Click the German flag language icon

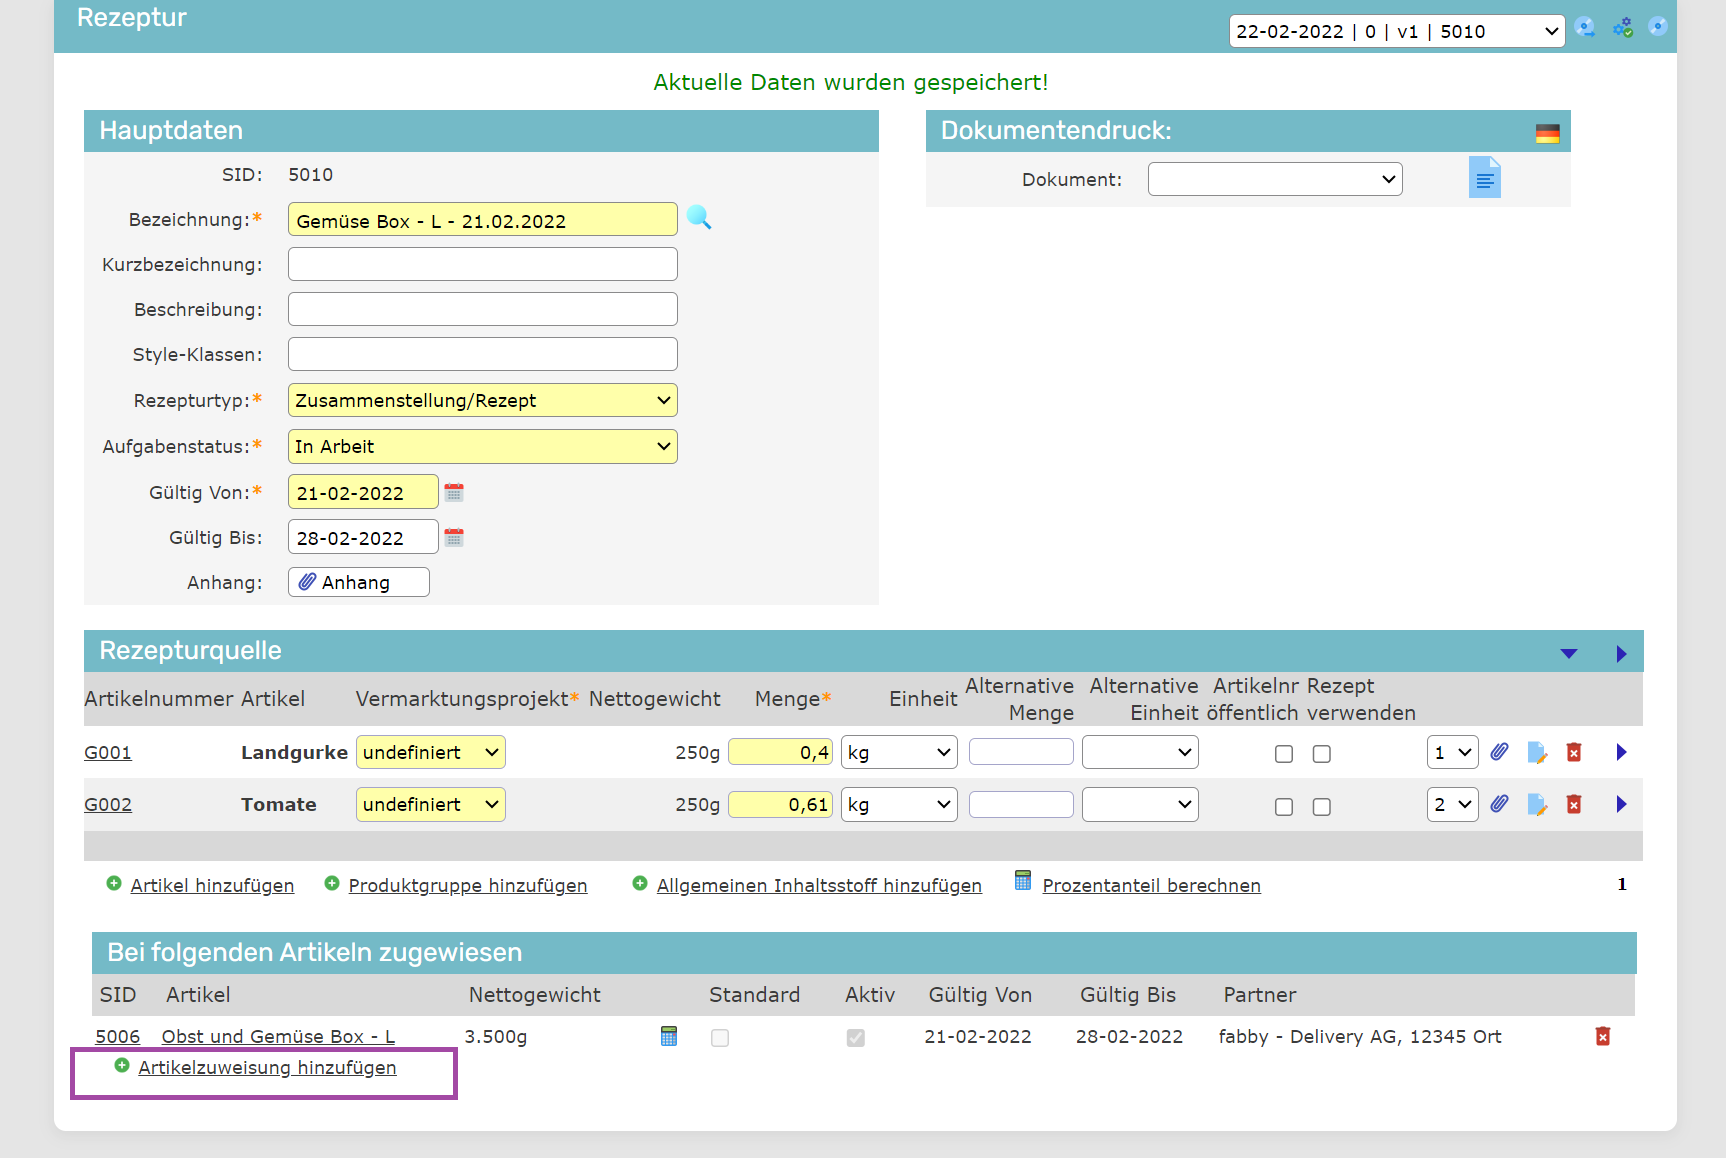click(1547, 133)
